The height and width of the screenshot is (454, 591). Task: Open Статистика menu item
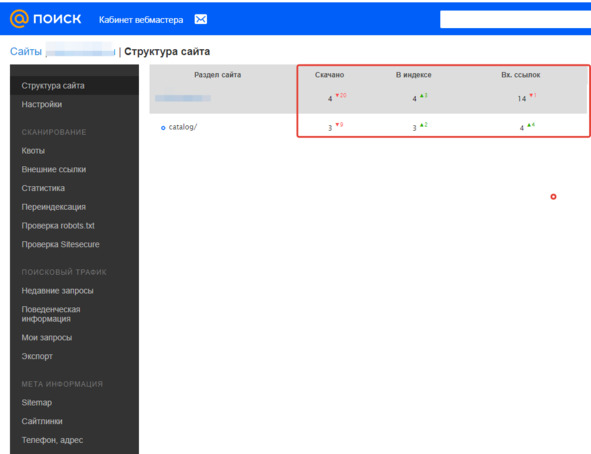pyautogui.click(x=43, y=188)
